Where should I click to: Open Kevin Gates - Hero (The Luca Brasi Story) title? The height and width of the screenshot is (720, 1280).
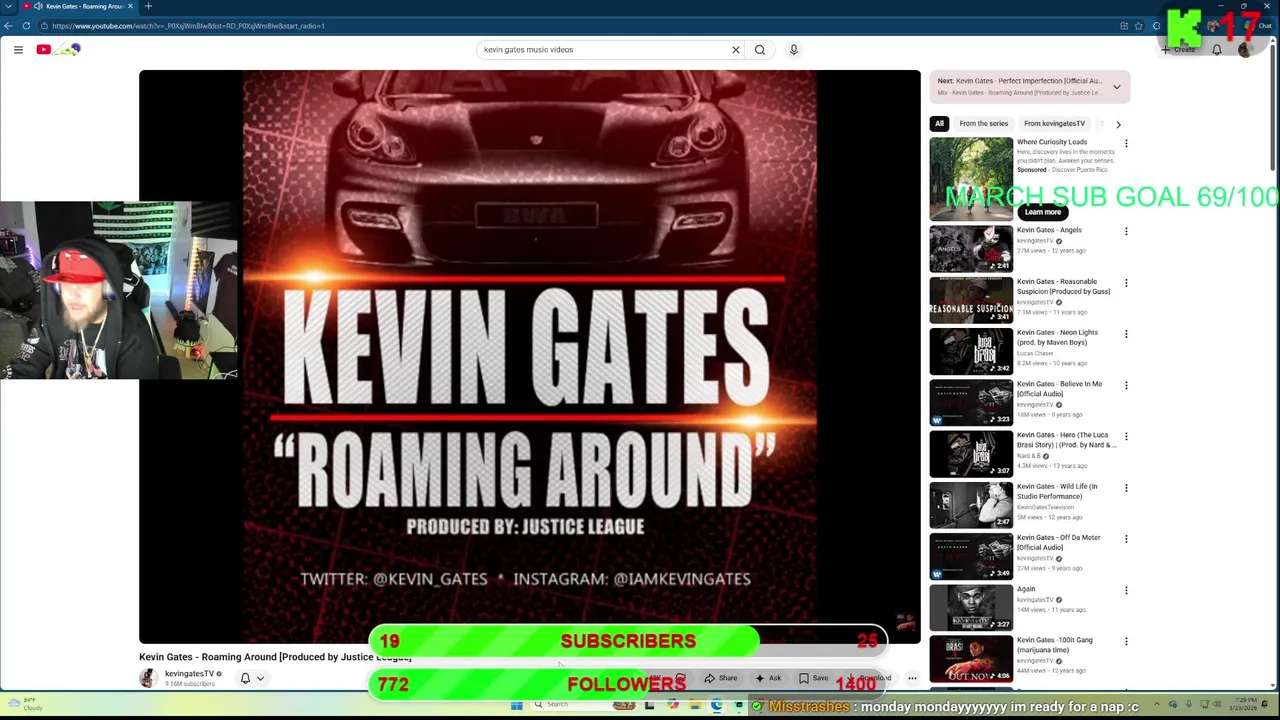[x=1066, y=440]
